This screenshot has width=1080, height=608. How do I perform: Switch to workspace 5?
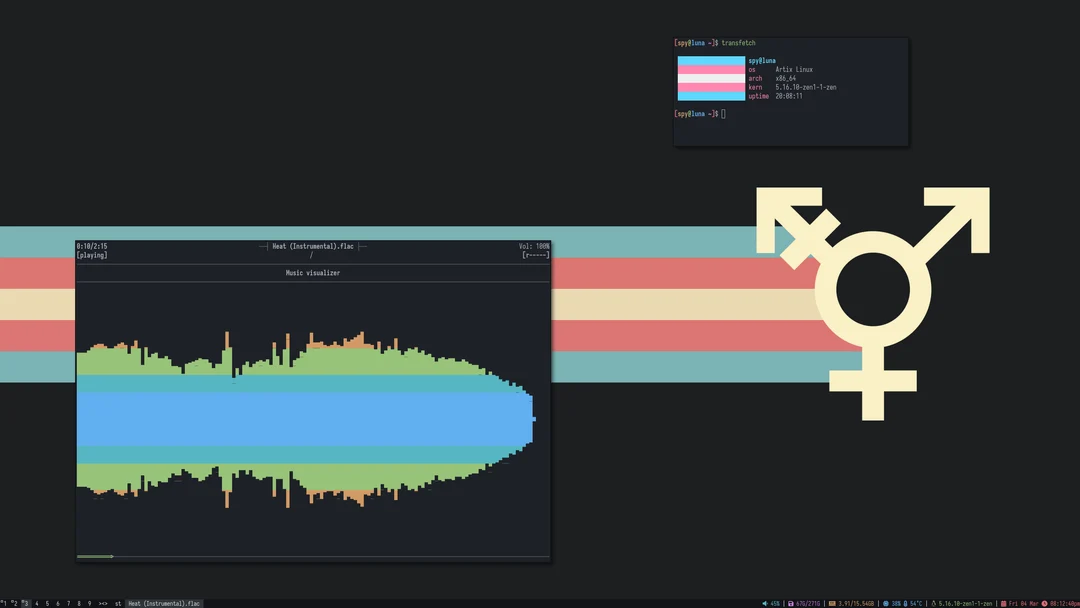[x=47, y=603]
